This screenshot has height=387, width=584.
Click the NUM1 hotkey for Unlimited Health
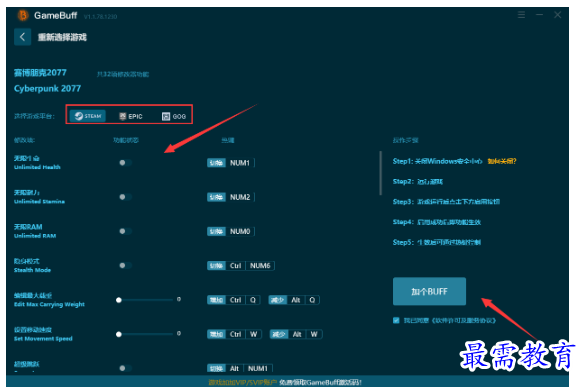tap(240, 163)
